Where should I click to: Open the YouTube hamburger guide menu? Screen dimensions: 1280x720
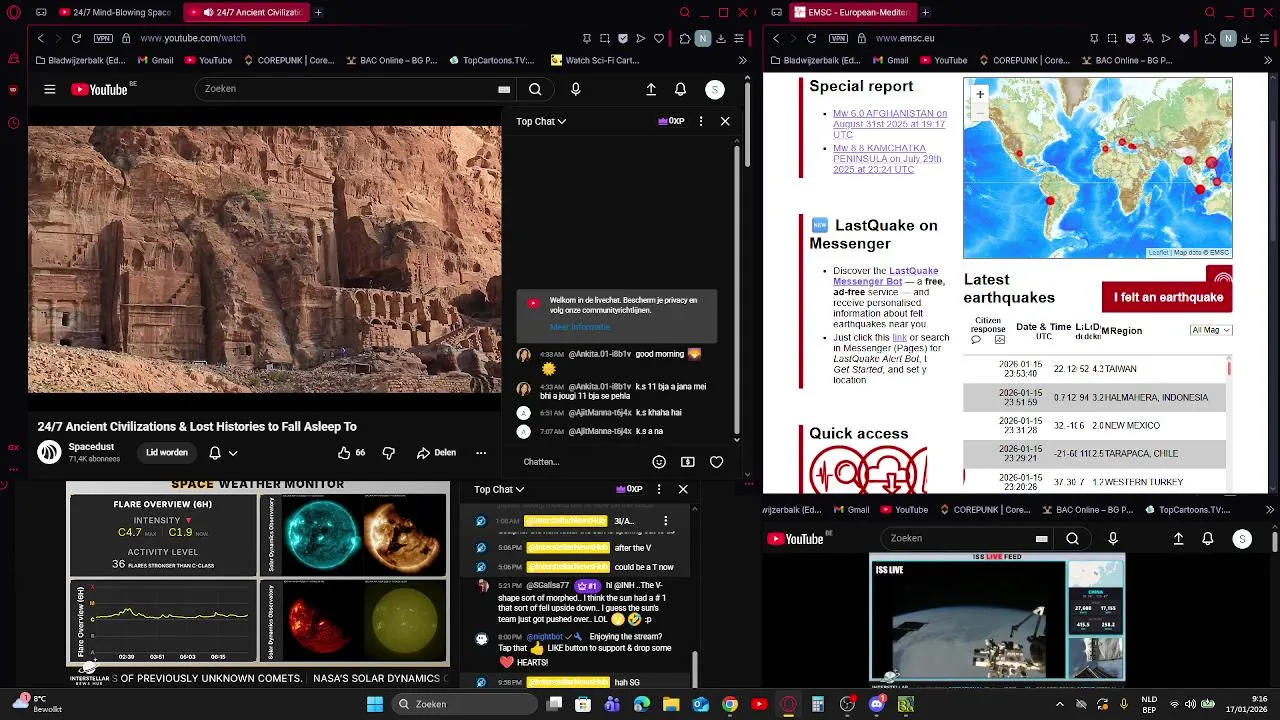tap(49, 89)
